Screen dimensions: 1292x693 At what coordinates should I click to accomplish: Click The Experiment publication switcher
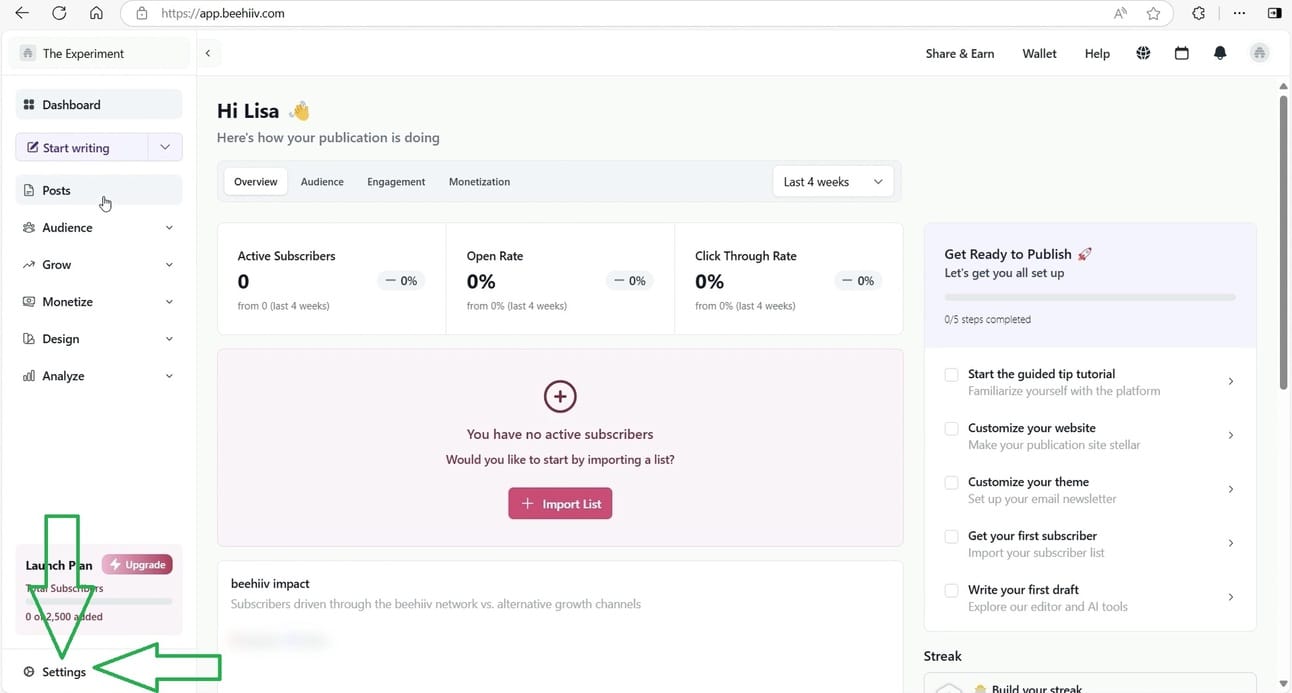[99, 53]
